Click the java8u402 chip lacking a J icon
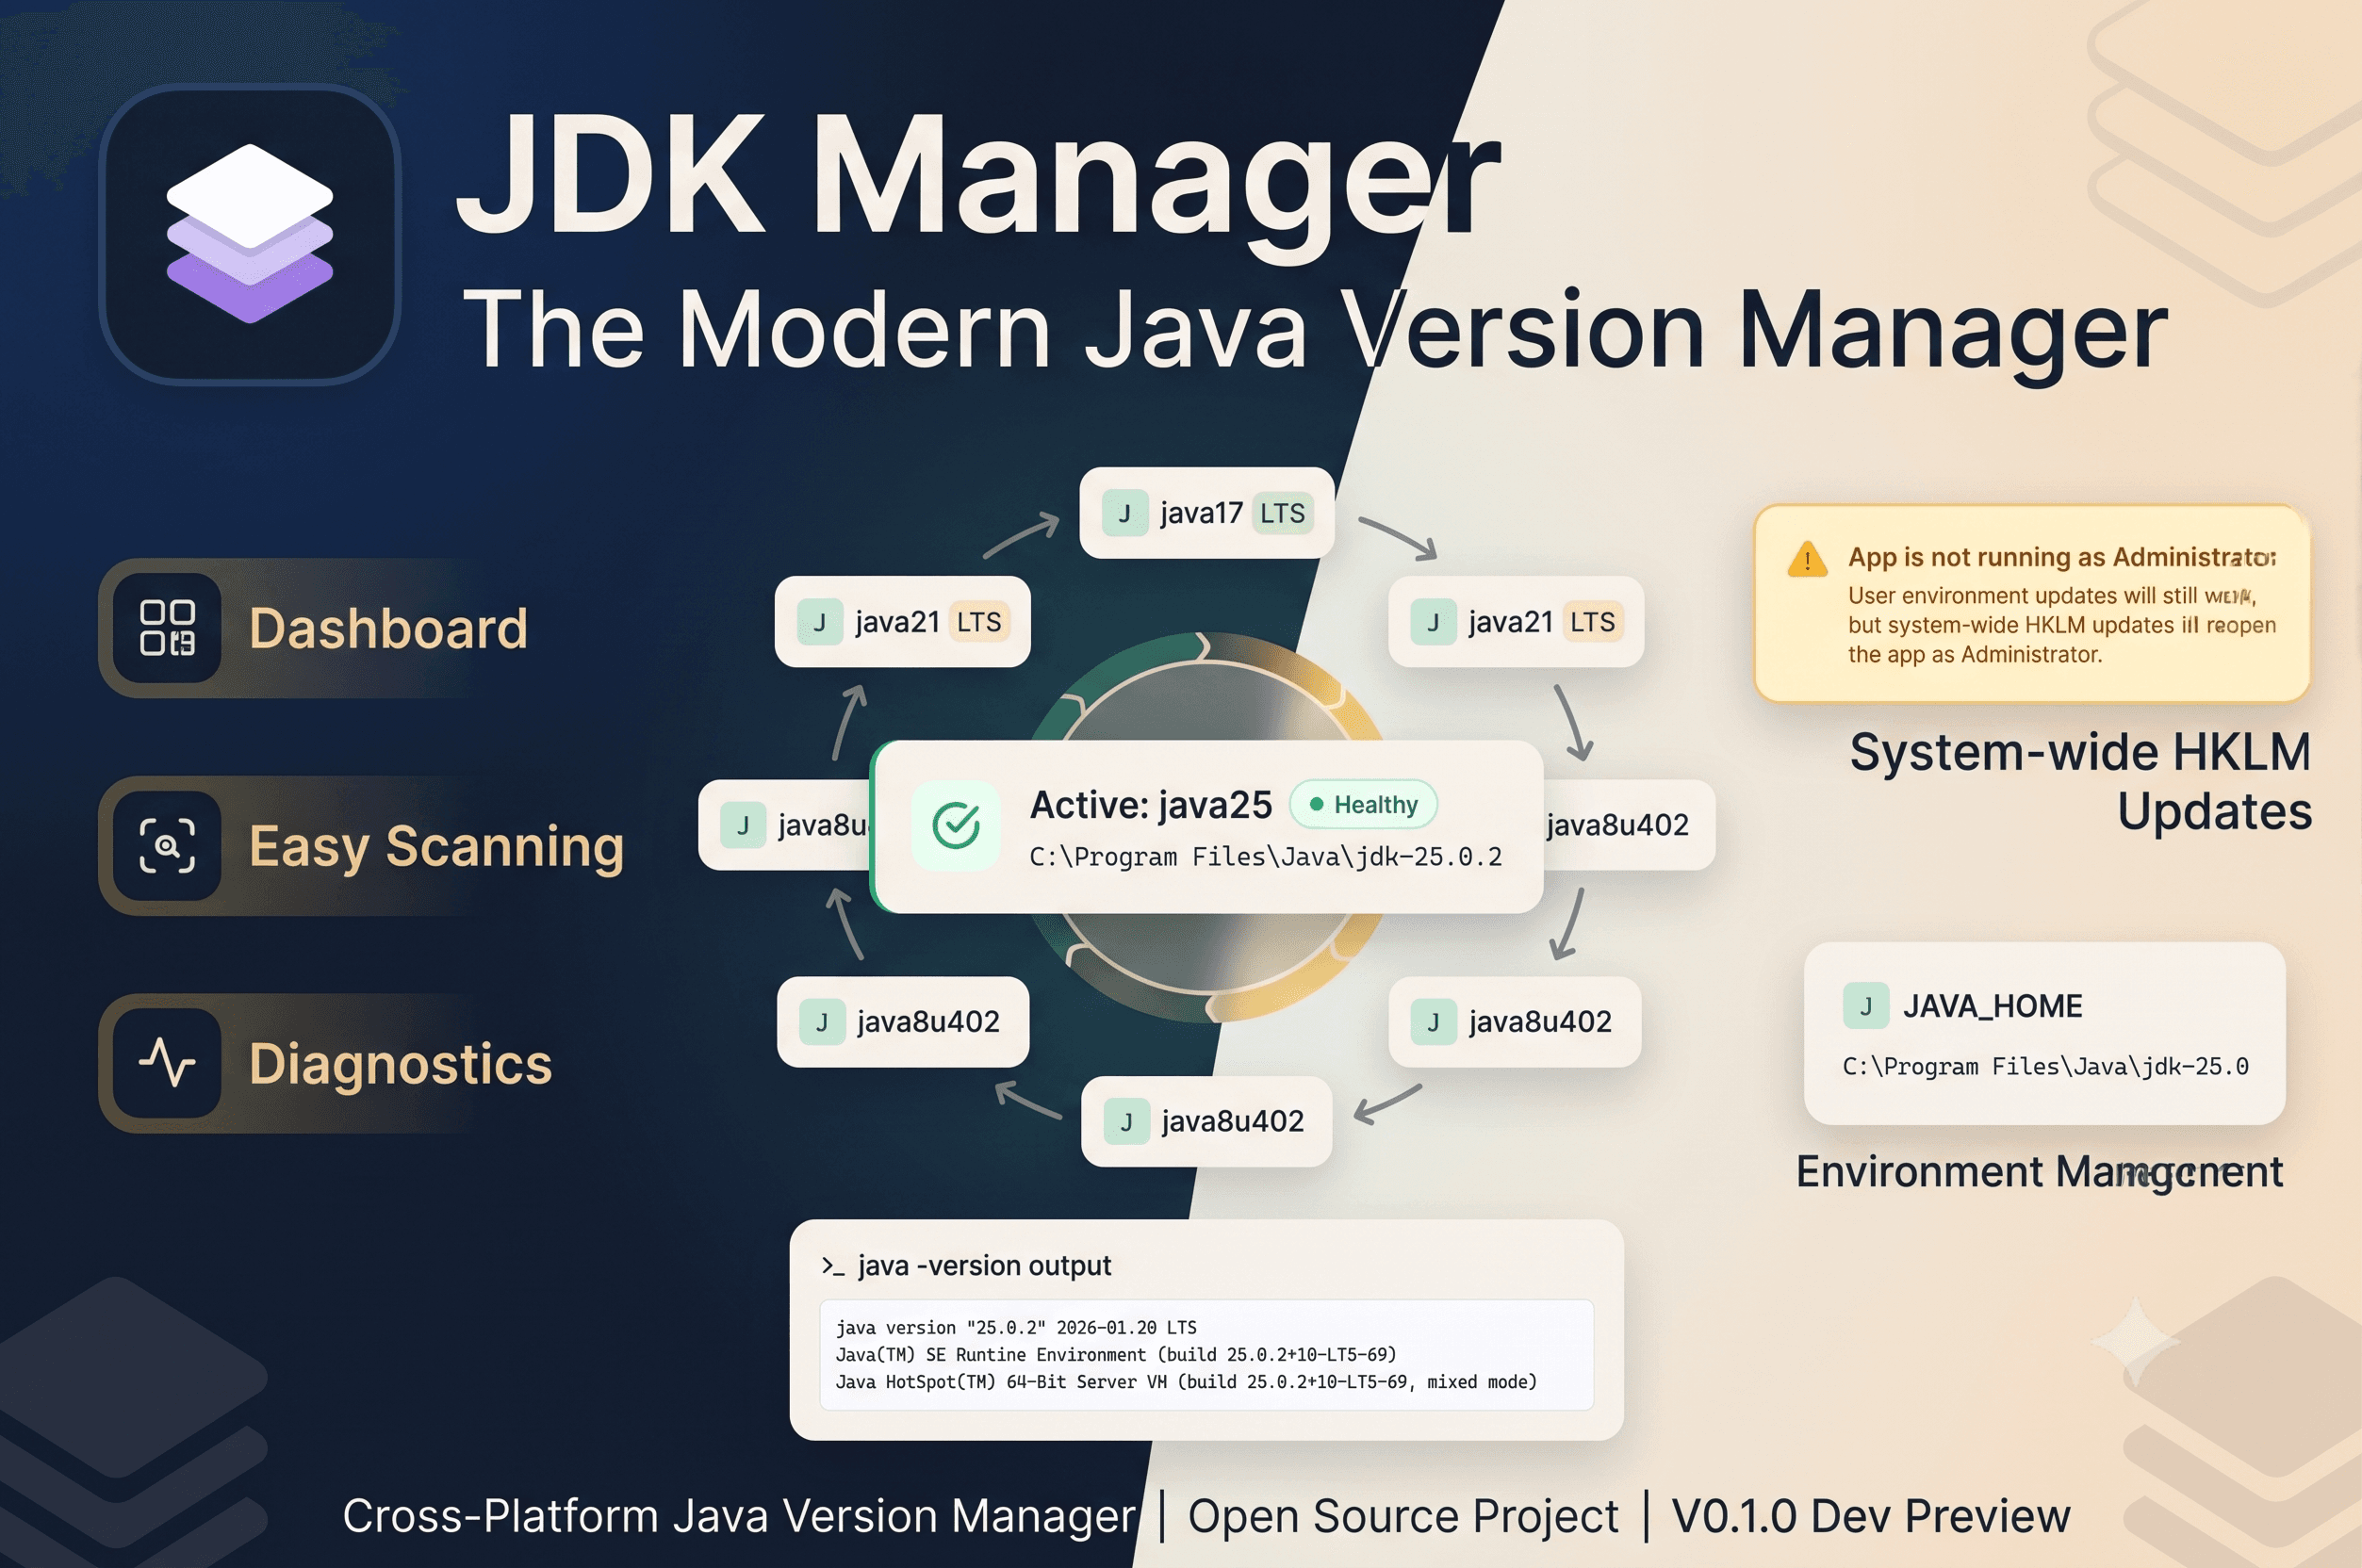This screenshot has height=1568, width=2362. 1628,825
